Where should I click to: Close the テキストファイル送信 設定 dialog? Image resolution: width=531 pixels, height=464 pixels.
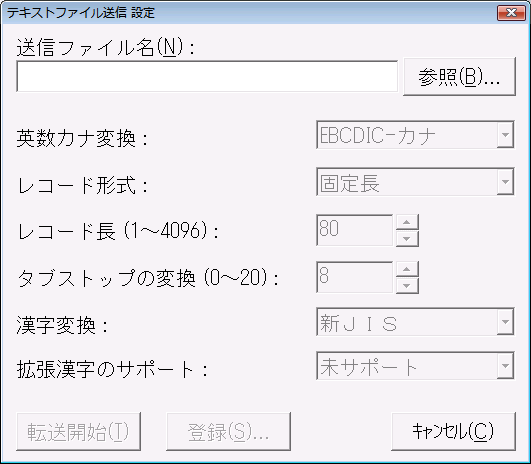511,13
